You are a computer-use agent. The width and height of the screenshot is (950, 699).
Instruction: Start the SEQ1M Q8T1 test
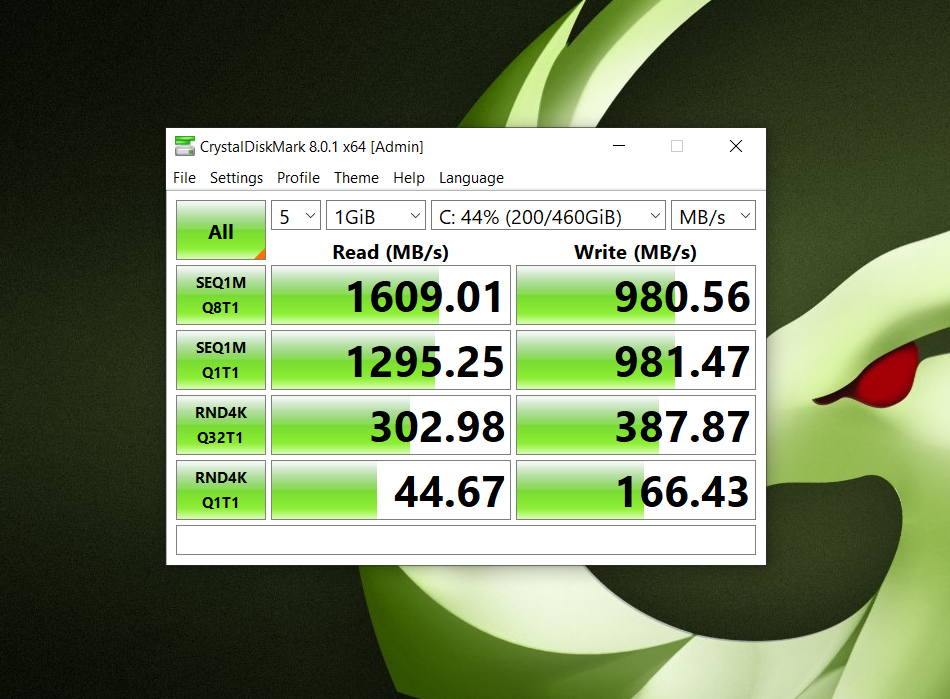coord(221,295)
